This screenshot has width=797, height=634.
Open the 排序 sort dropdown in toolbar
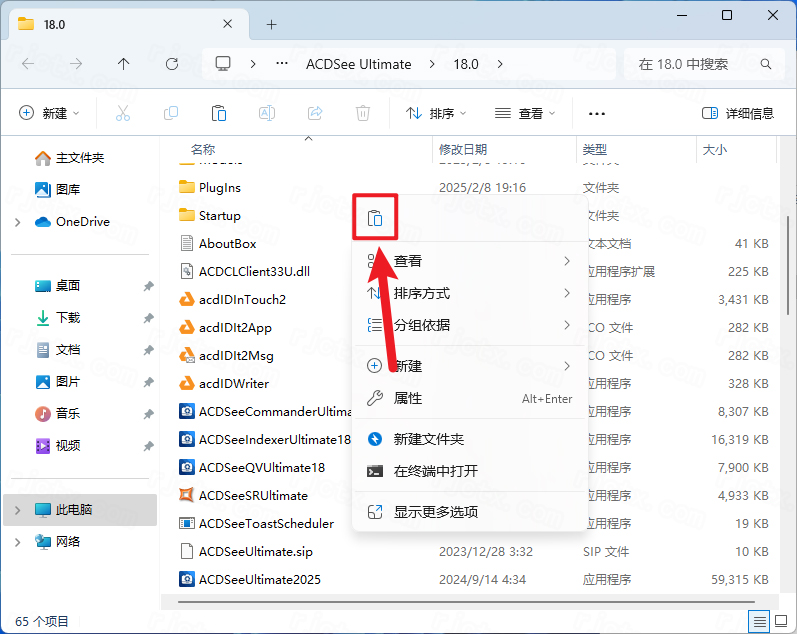pos(436,114)
